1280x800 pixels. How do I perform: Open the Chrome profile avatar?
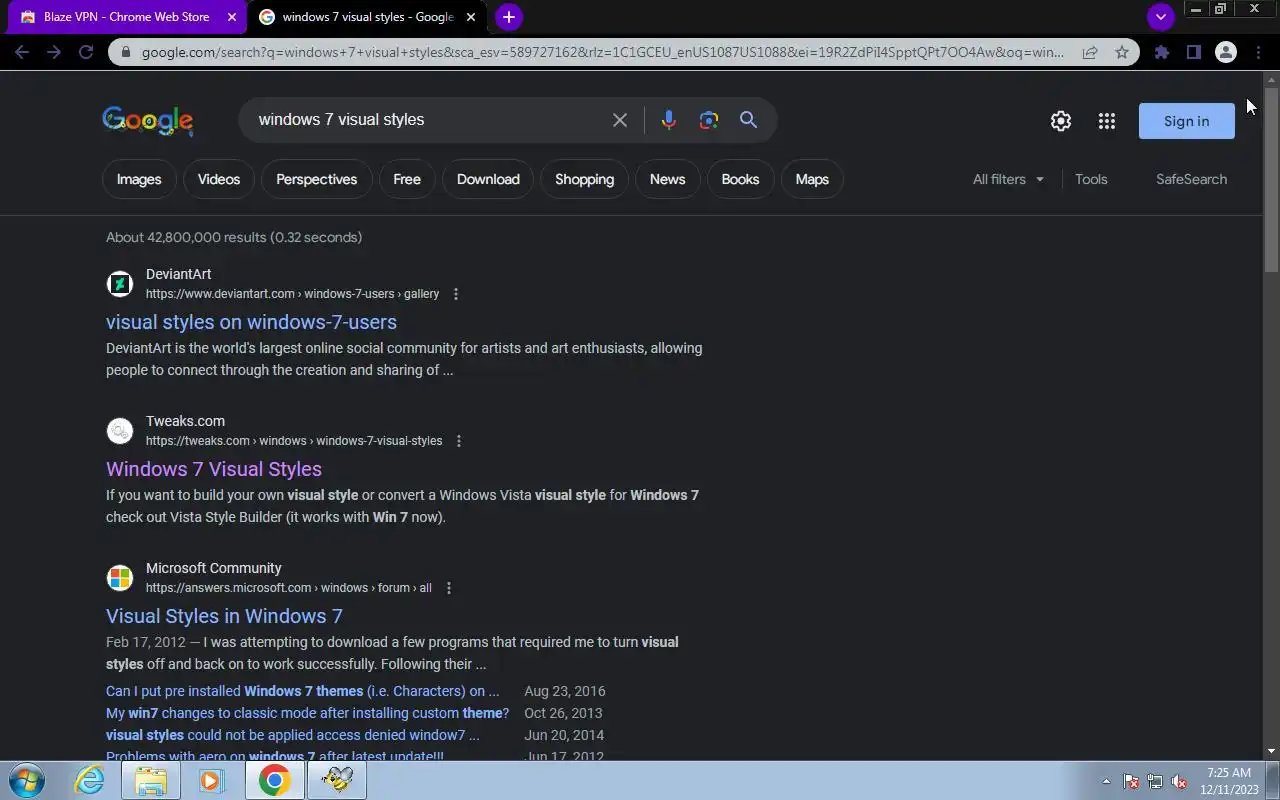(1226, 52)
